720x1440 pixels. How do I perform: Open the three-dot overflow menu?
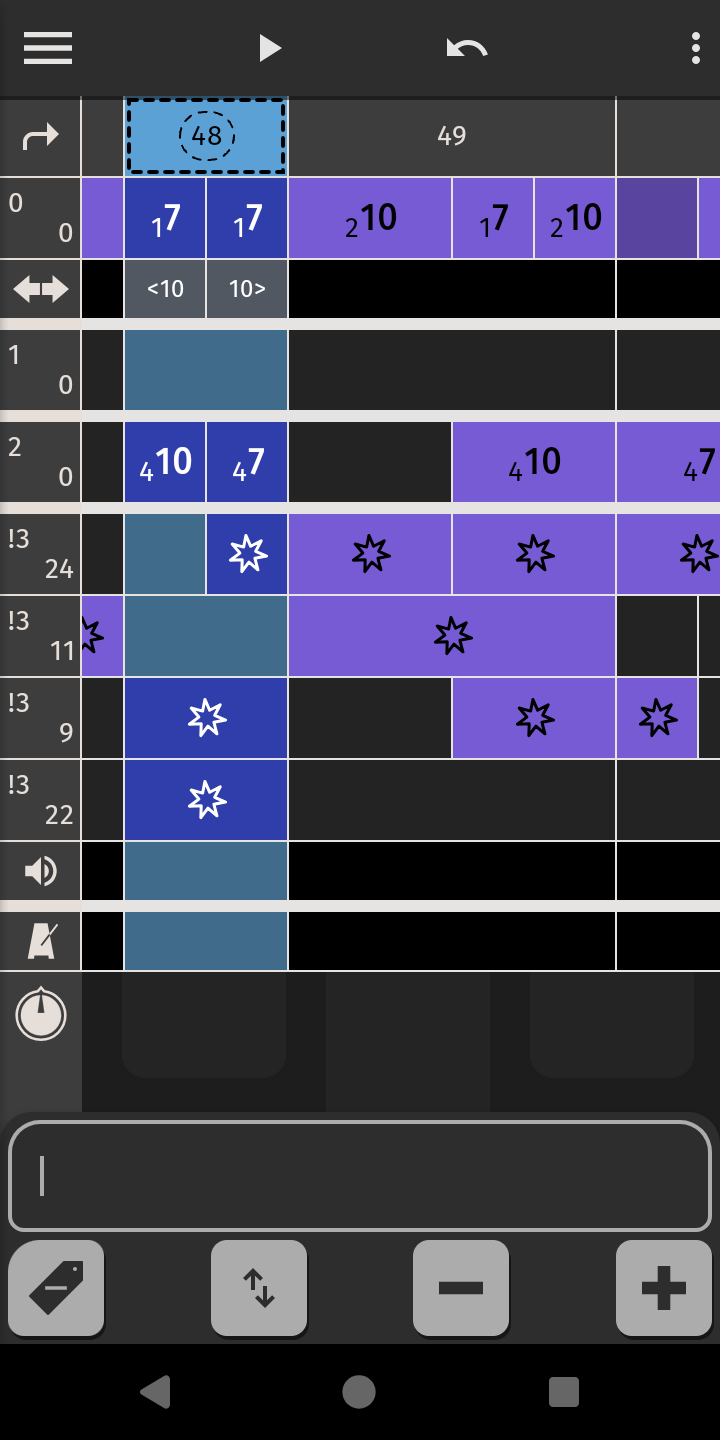point(695,48)
